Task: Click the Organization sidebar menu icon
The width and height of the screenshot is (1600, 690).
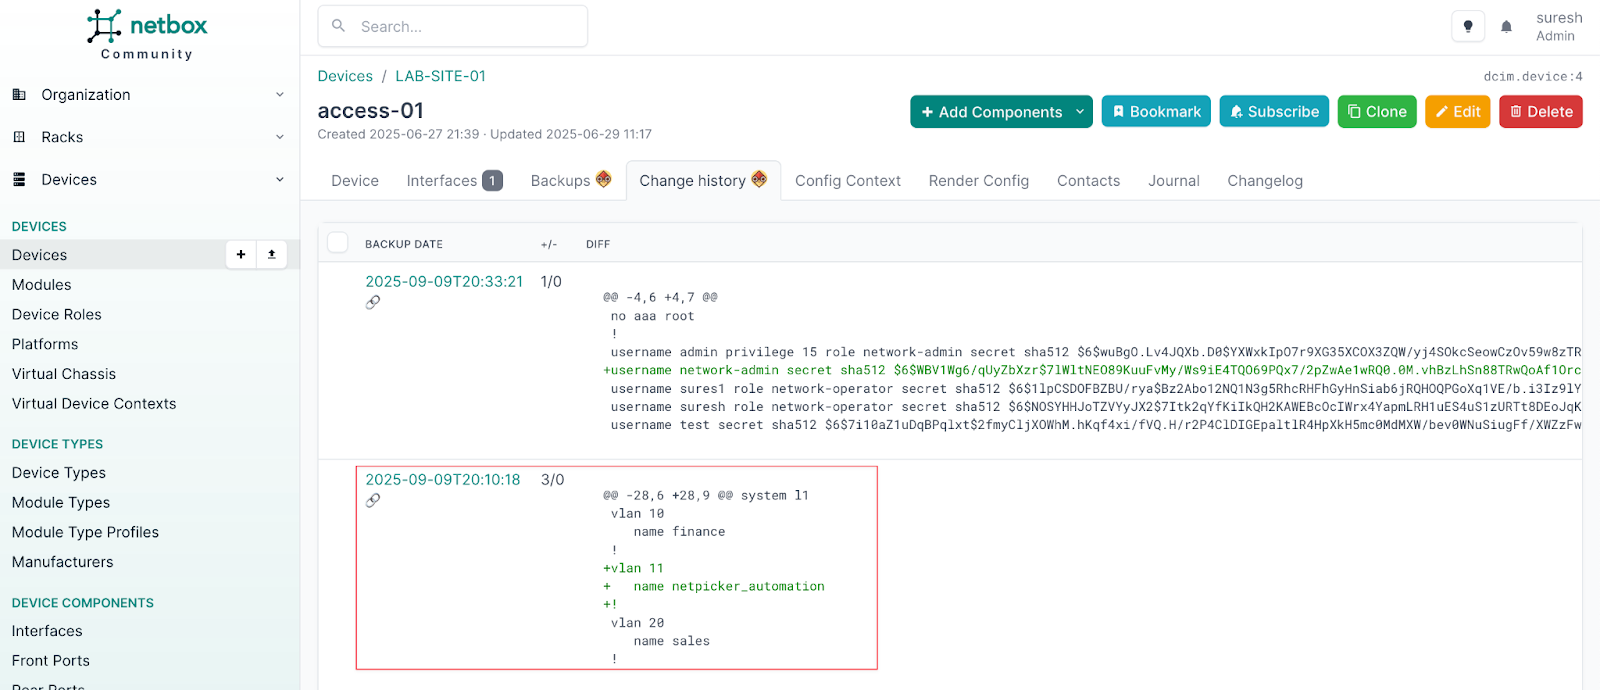Action: click(19, 95)
